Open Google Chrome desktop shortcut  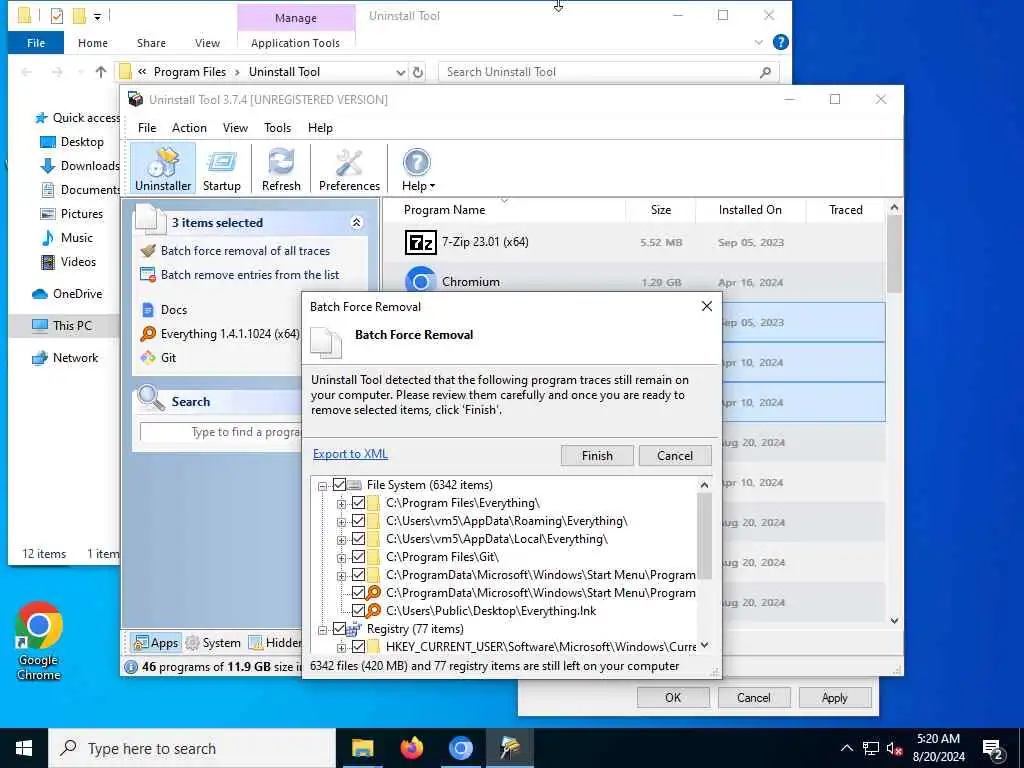[x=39, y=641]
